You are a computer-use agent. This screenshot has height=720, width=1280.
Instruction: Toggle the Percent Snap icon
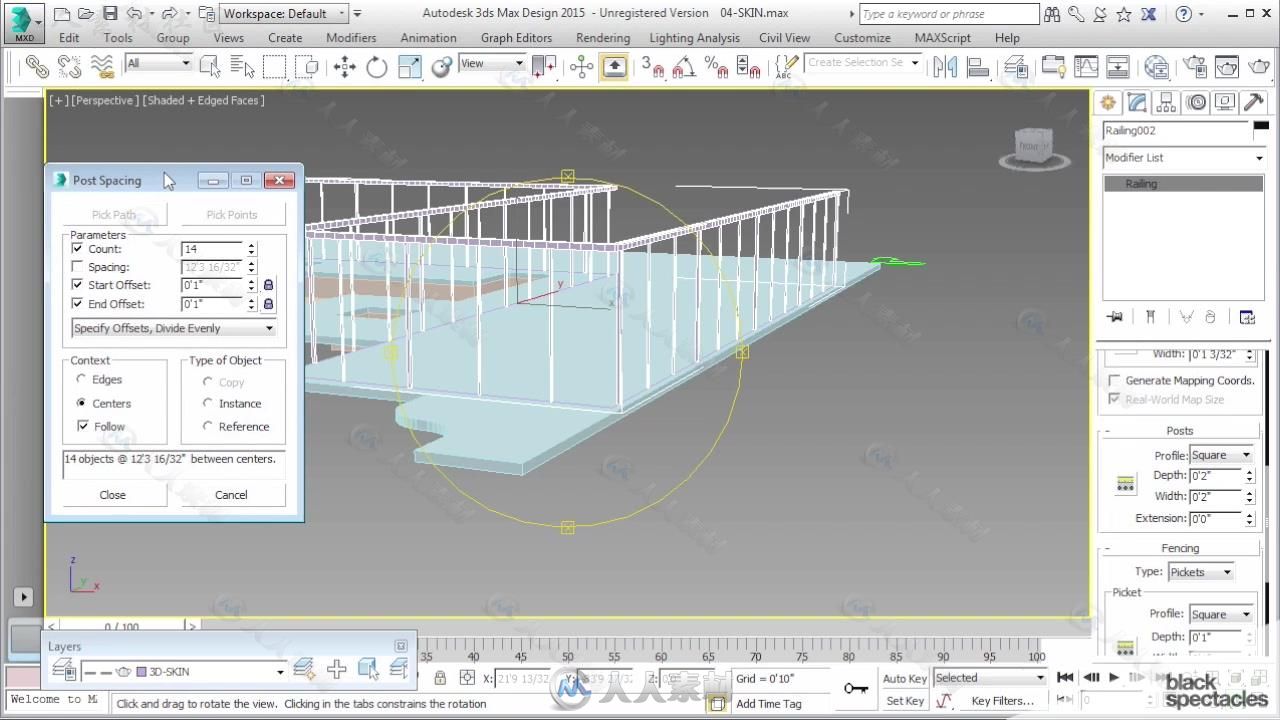point(716,67)
